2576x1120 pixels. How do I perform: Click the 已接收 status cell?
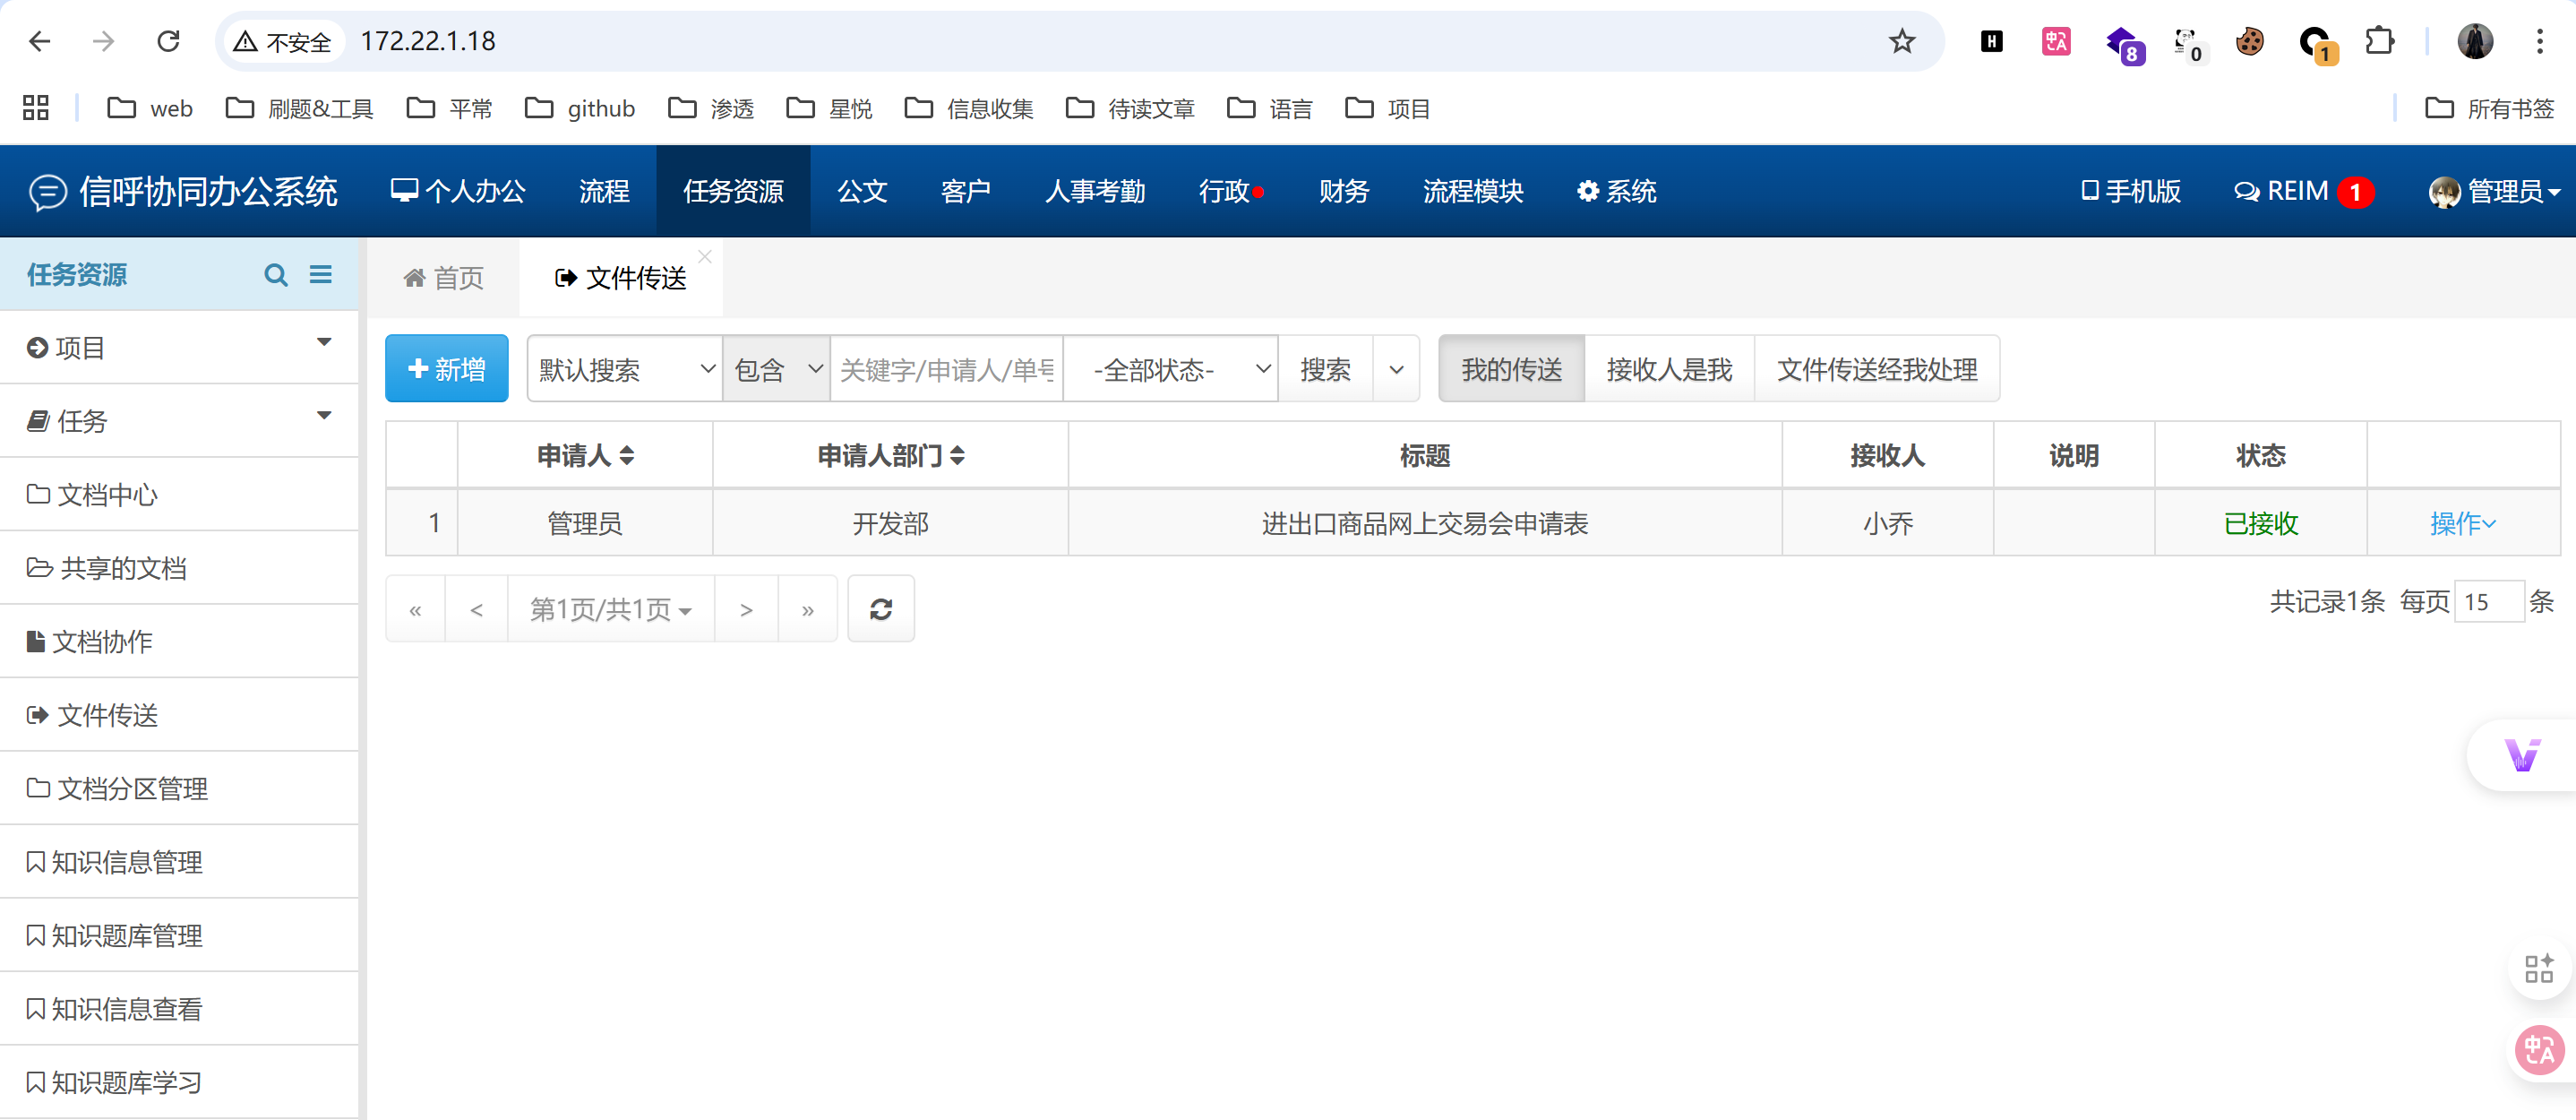click(2260, 523)
